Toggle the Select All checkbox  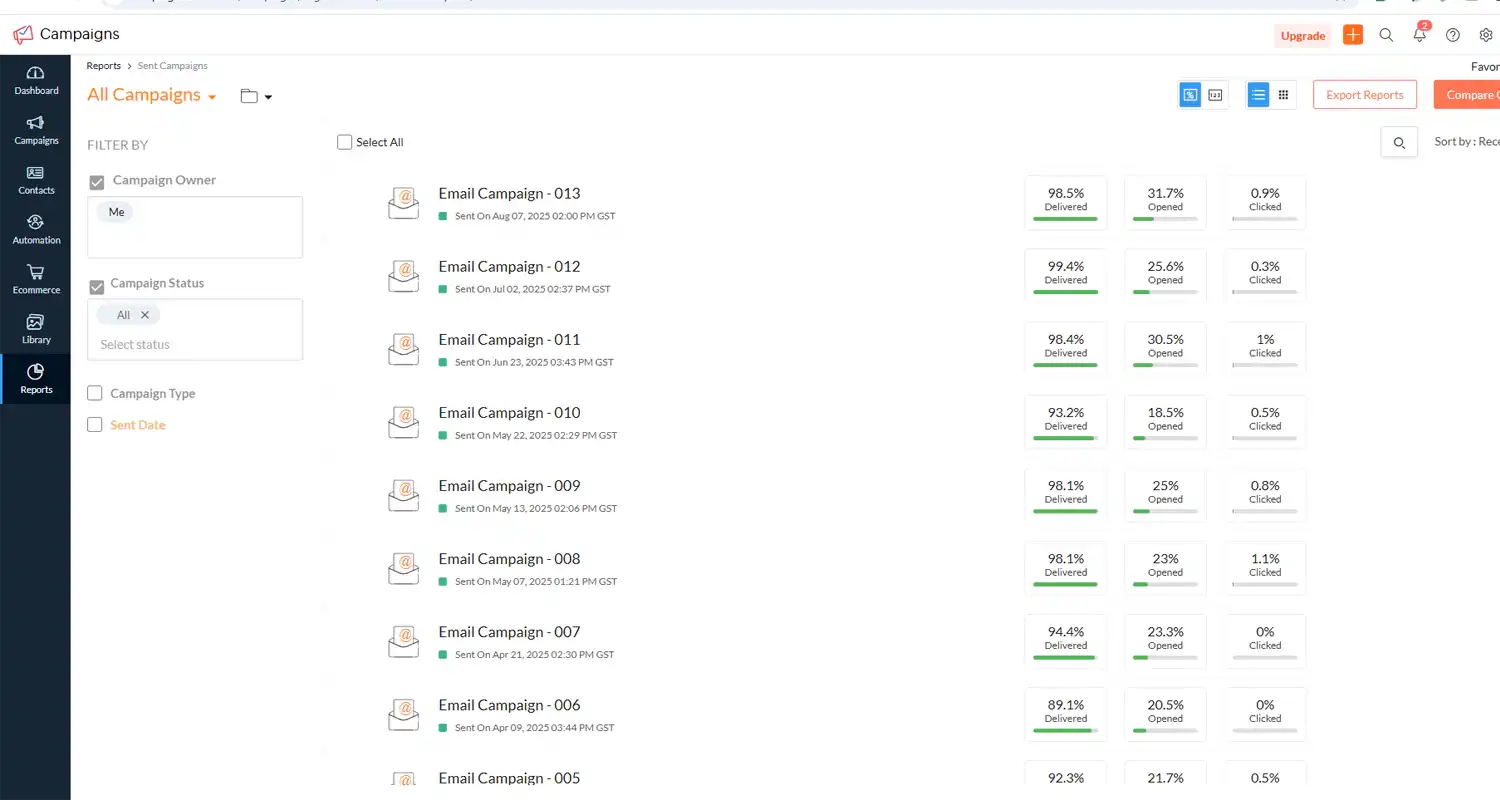[x=344, y=142]
